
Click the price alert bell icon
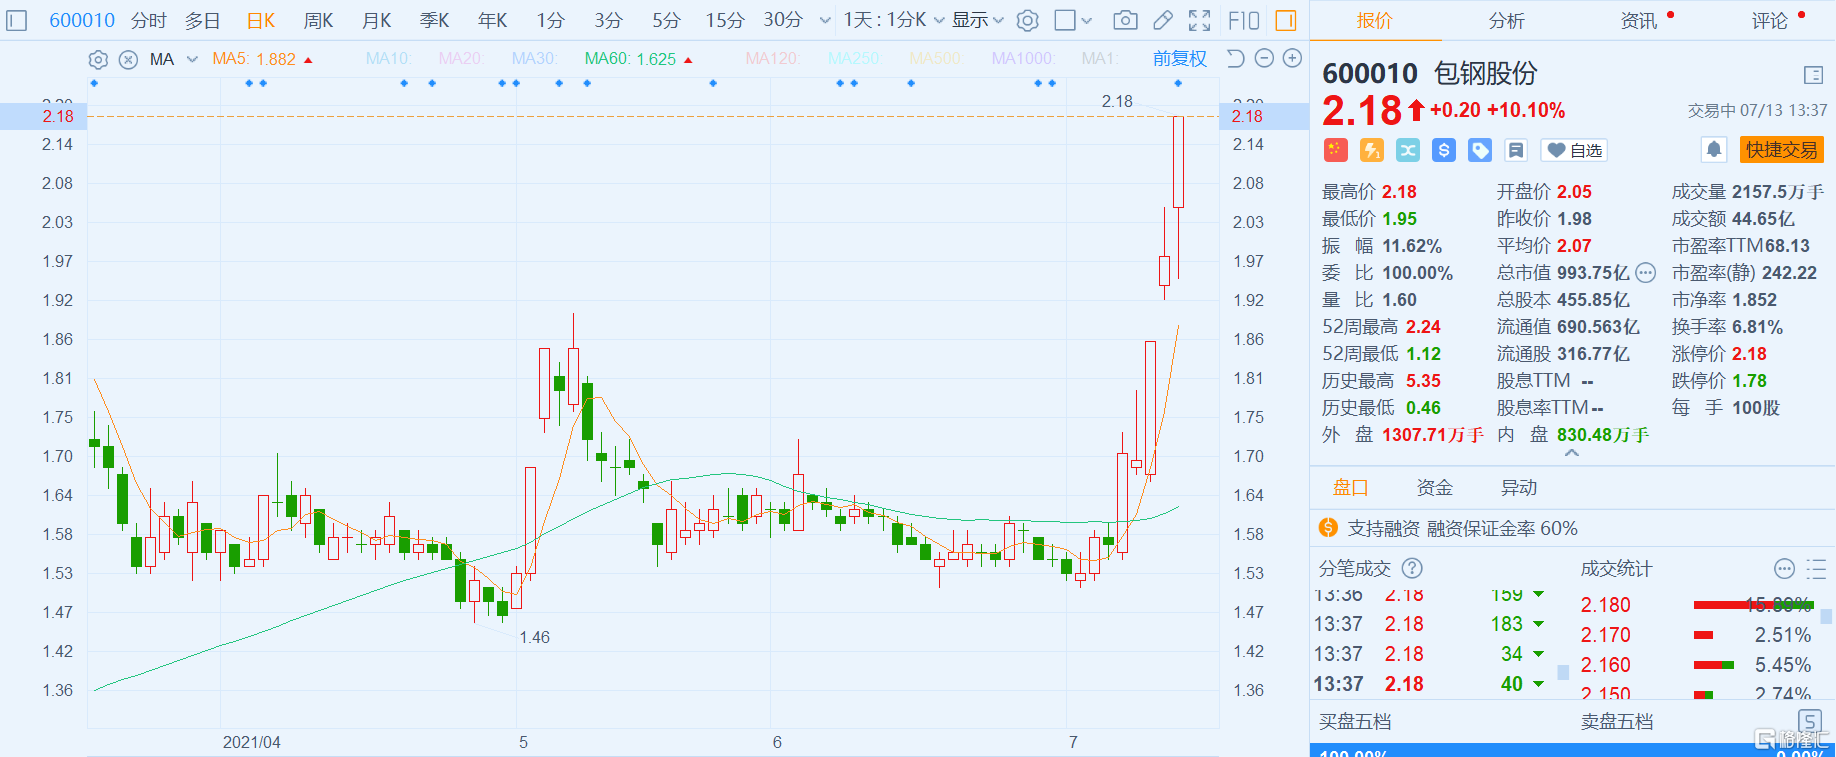coord(1713,150)
